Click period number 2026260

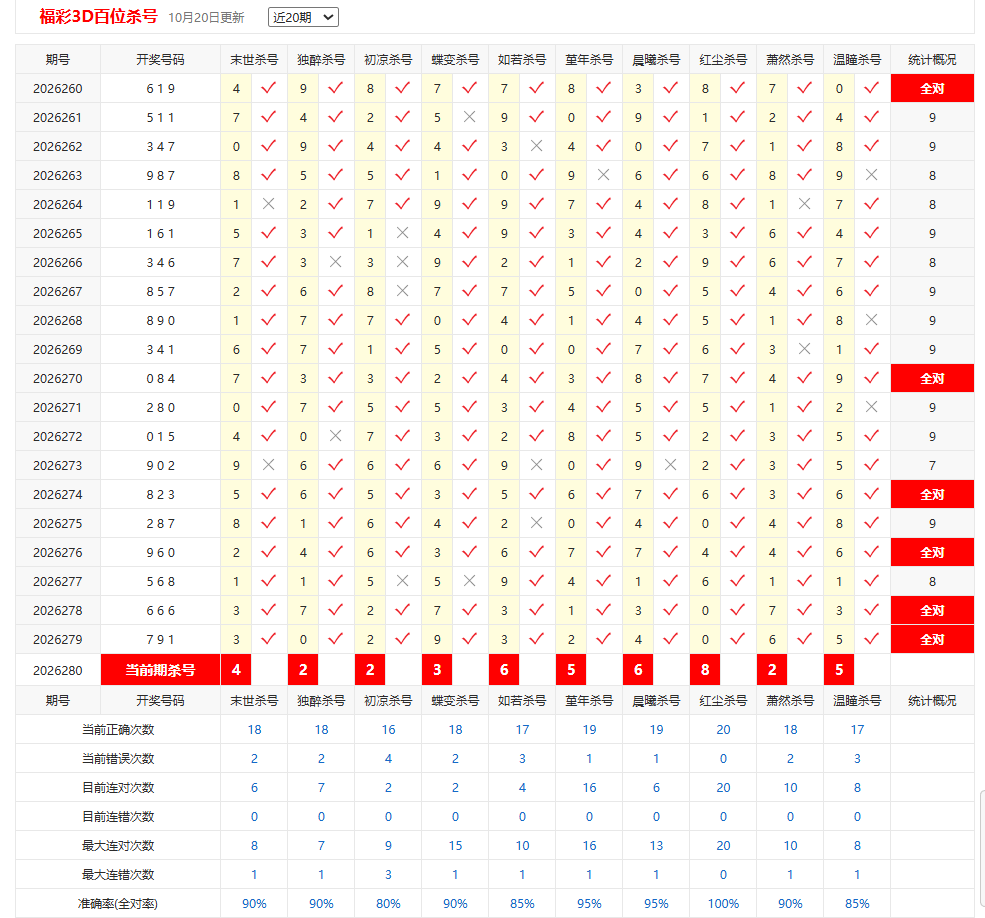(58, 89)
